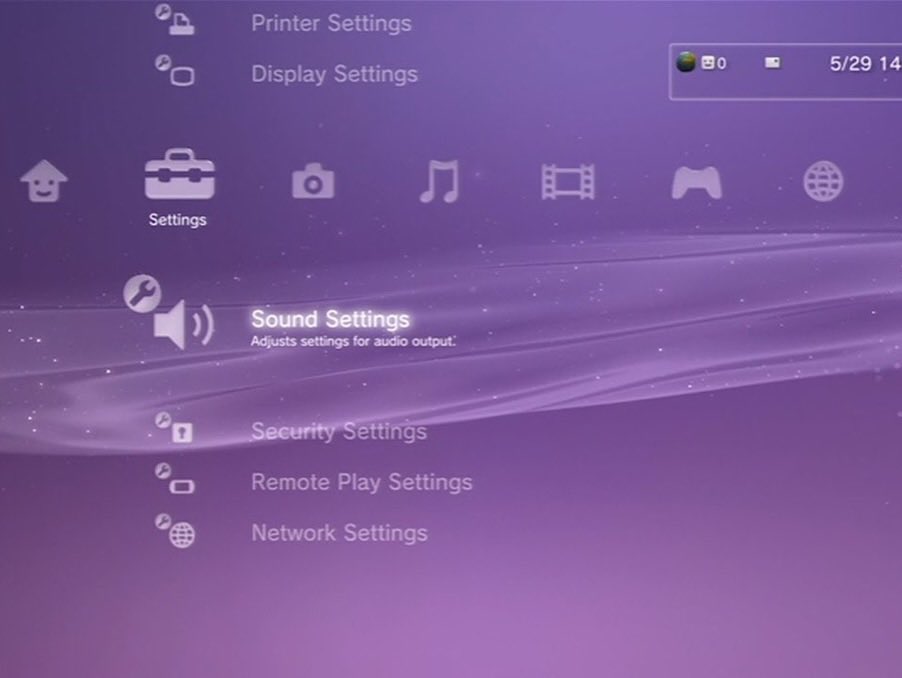The height and width of the screenshot is (678, 902).
Task: Open Security Settings
Action: (x=339, y=431)
